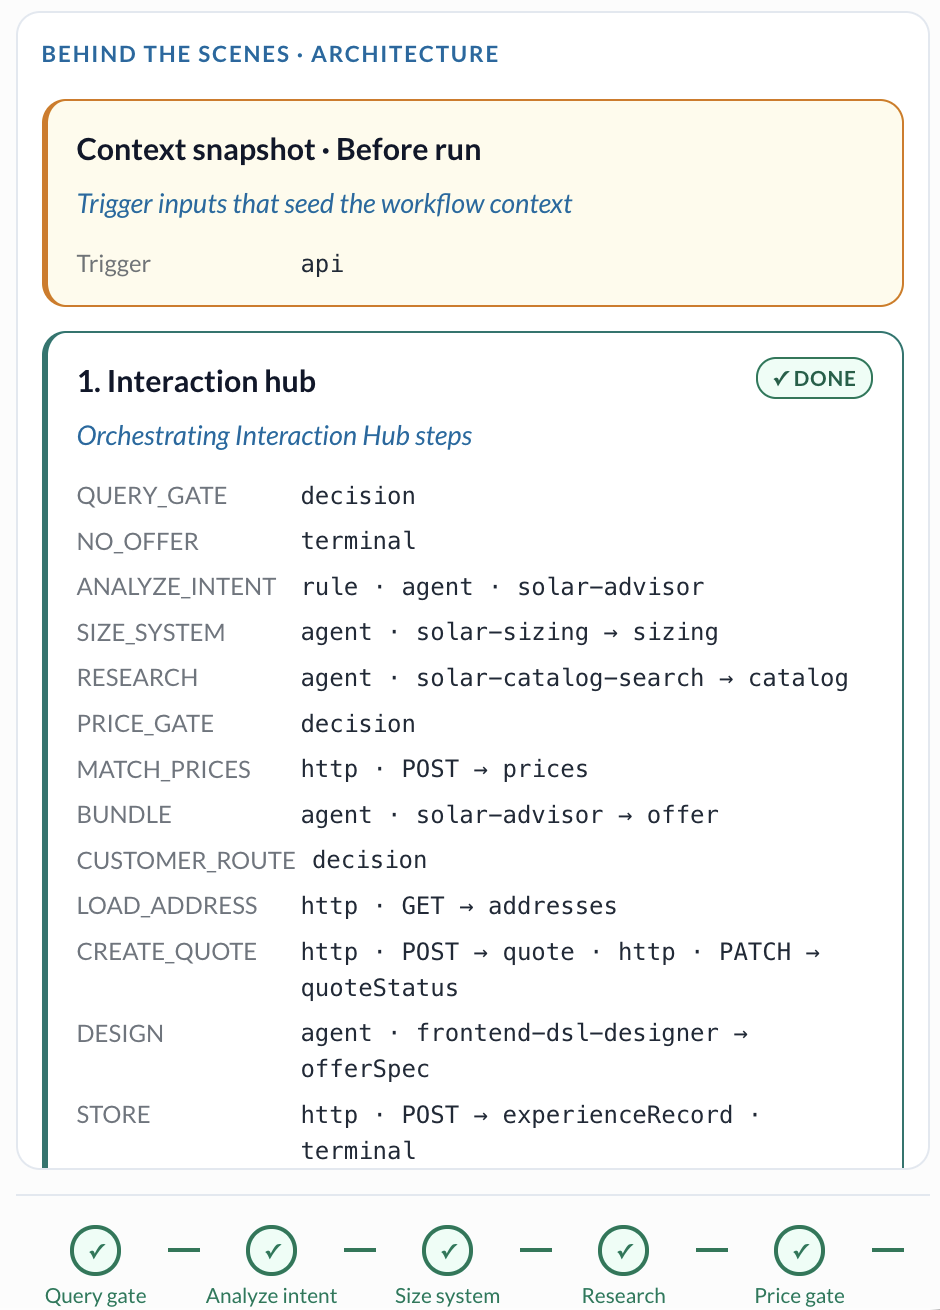Click the value frontend-dsl-designer → offerSpec
Viewport: 940px width, 1310px height.
pyautogui.click(x=524, y=1051)
